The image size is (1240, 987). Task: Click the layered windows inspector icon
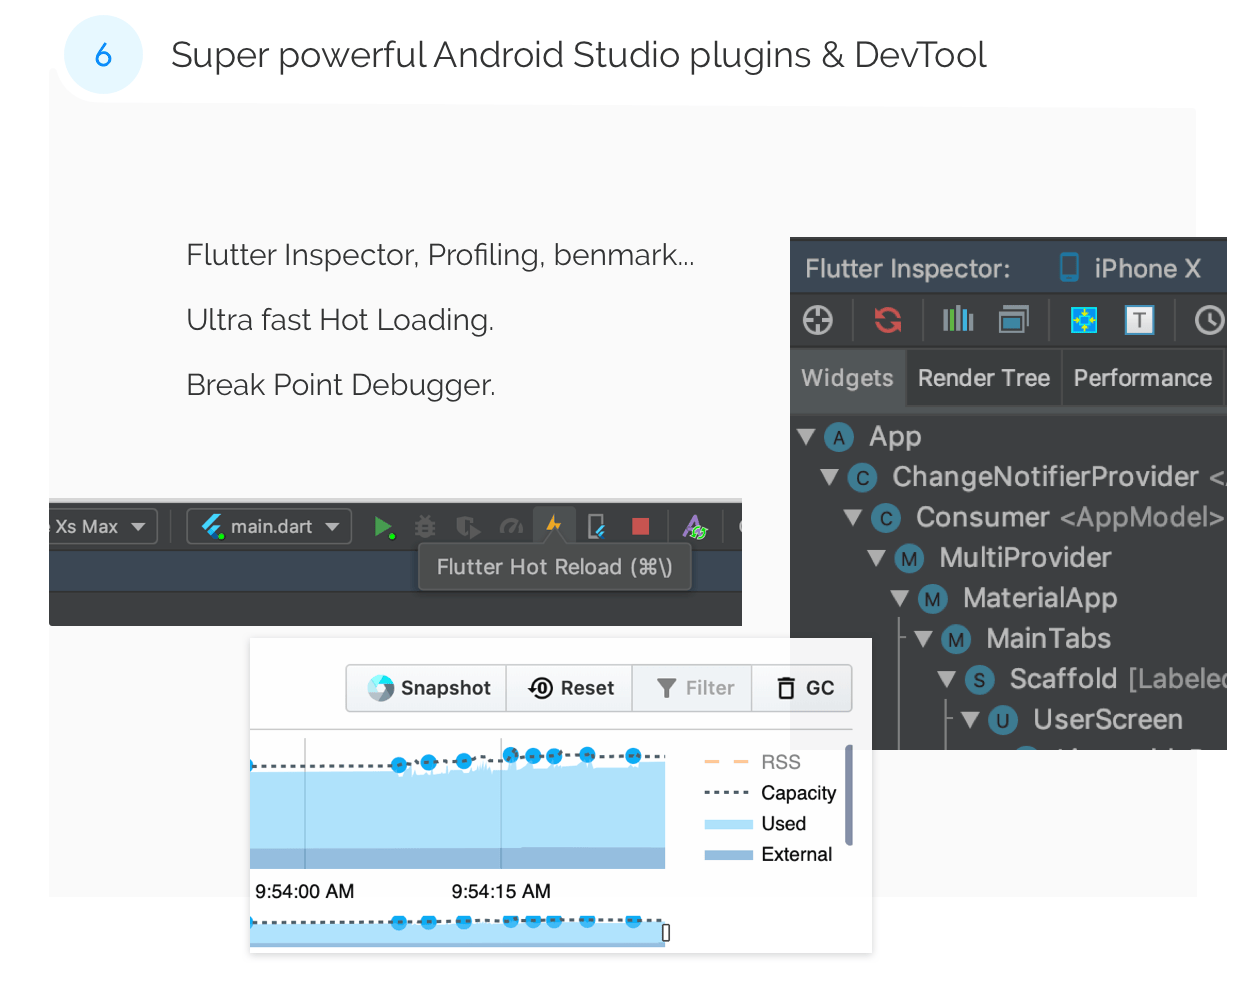[x=1014, y=320]
